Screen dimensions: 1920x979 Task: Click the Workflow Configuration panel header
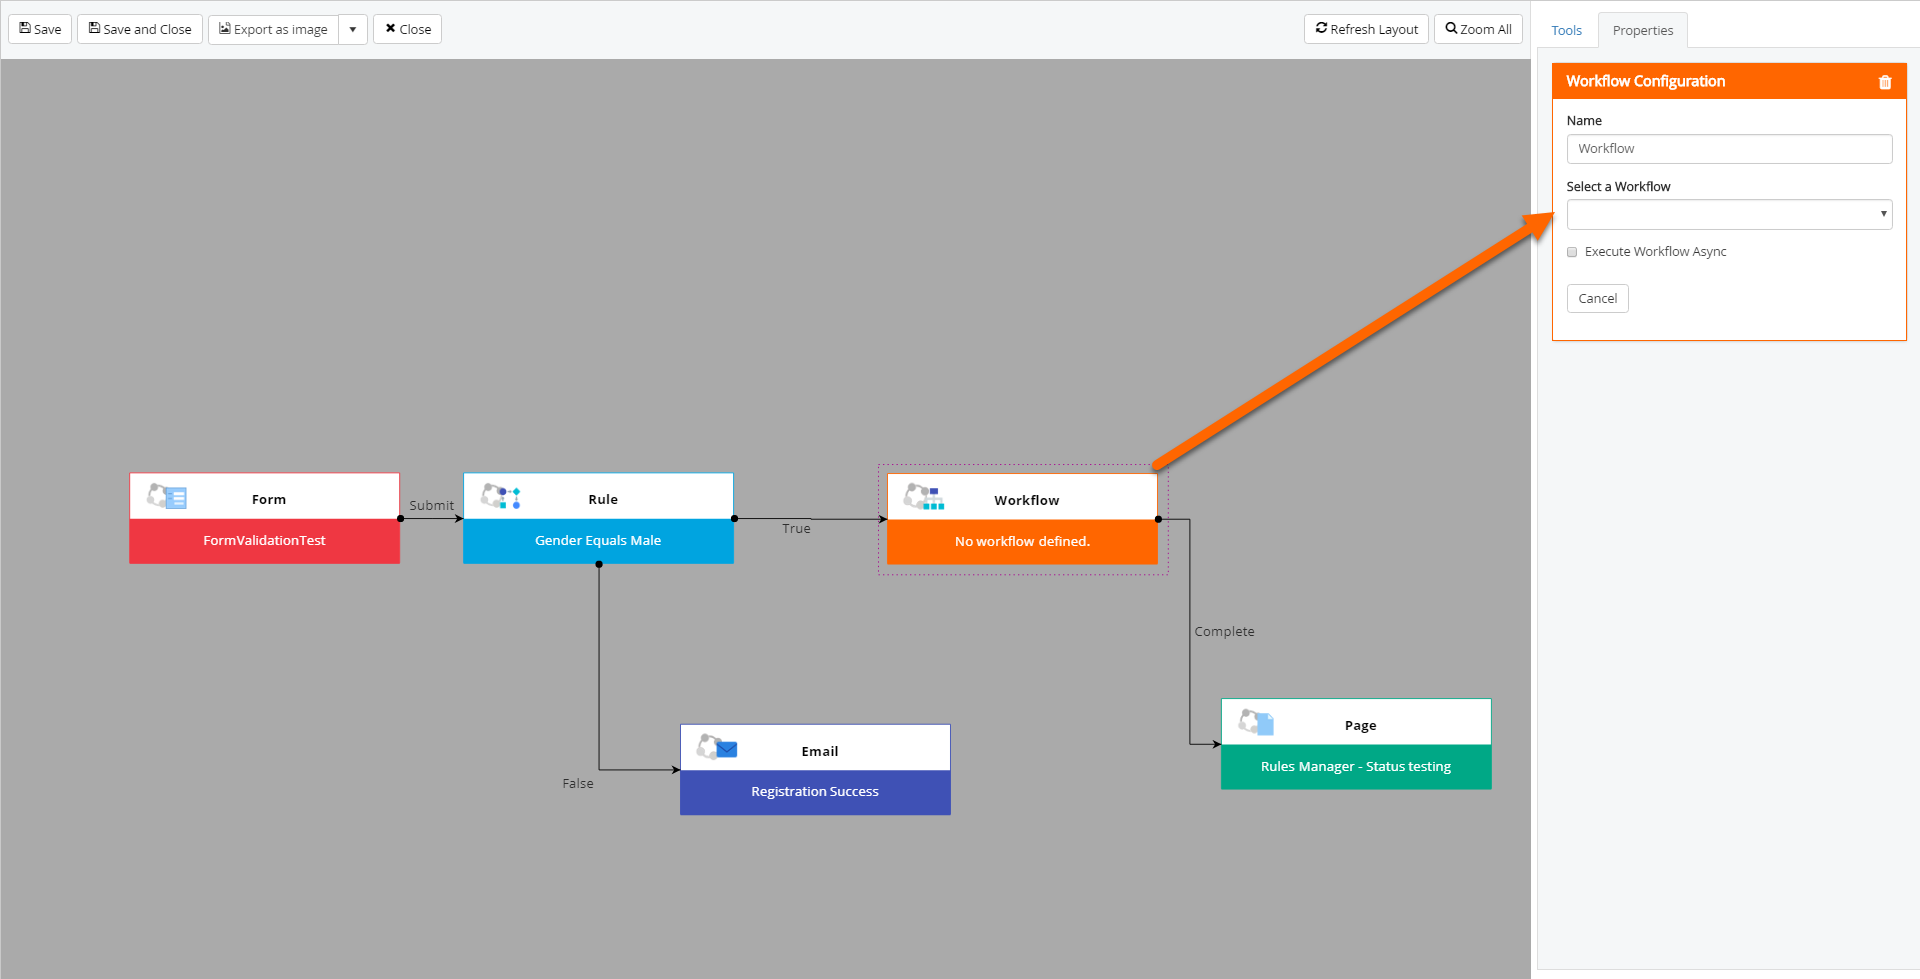(x=1729, y=82)
